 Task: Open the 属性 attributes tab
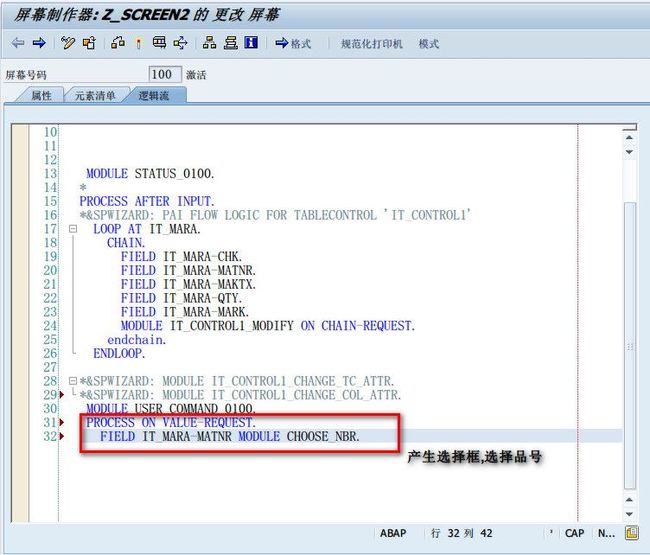pos(41,96)
